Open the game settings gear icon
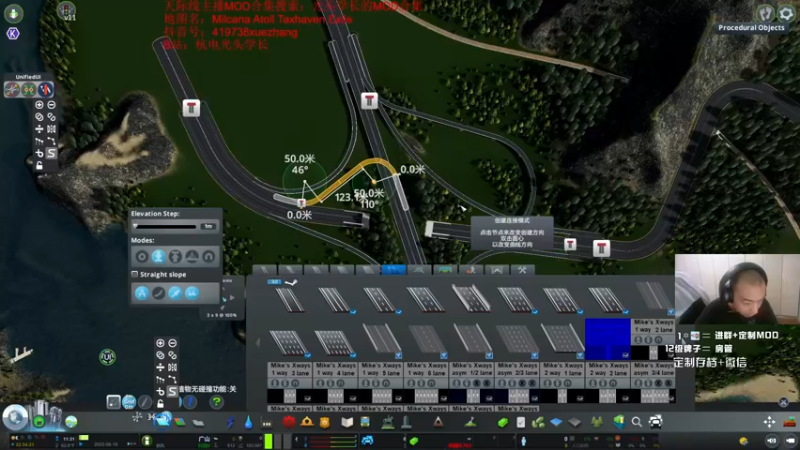This screenshot has height=450, width=800. [x=786, y=13]
